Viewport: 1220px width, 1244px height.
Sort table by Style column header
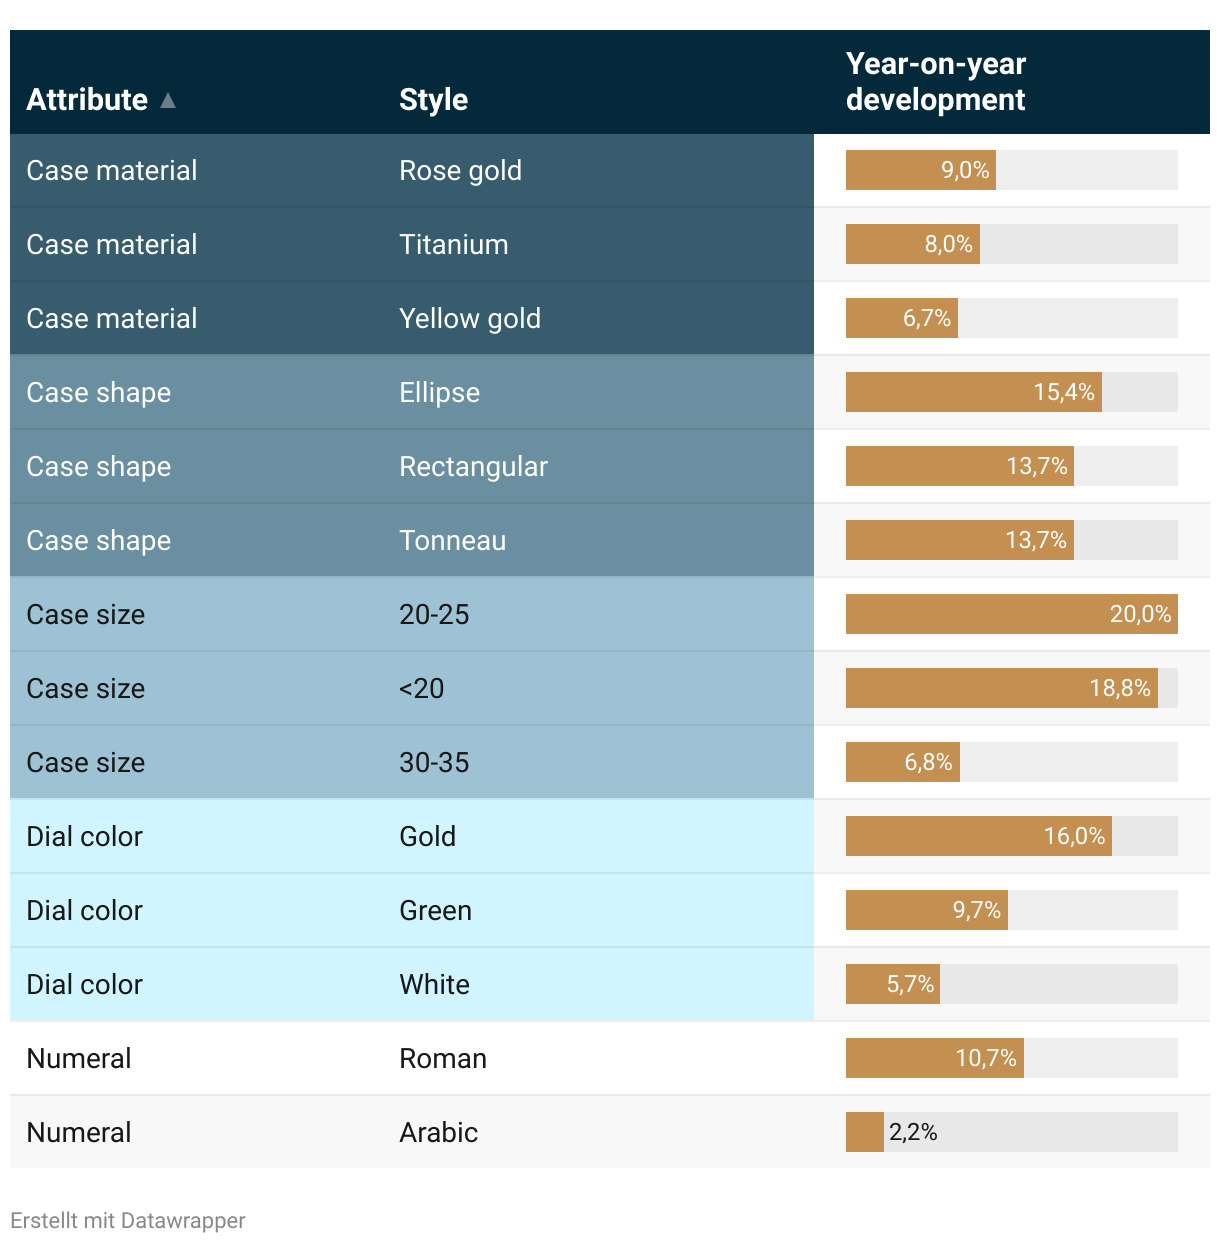[433, 100]
